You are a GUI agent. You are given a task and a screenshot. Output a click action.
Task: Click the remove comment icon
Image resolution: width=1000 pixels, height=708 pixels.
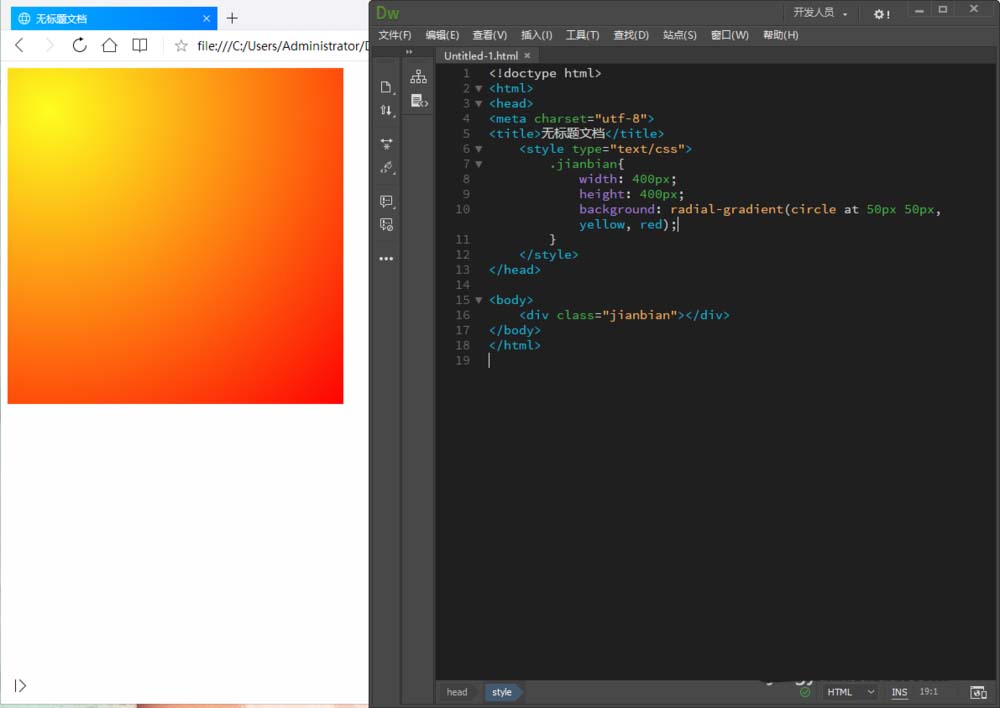coord(387,225)
